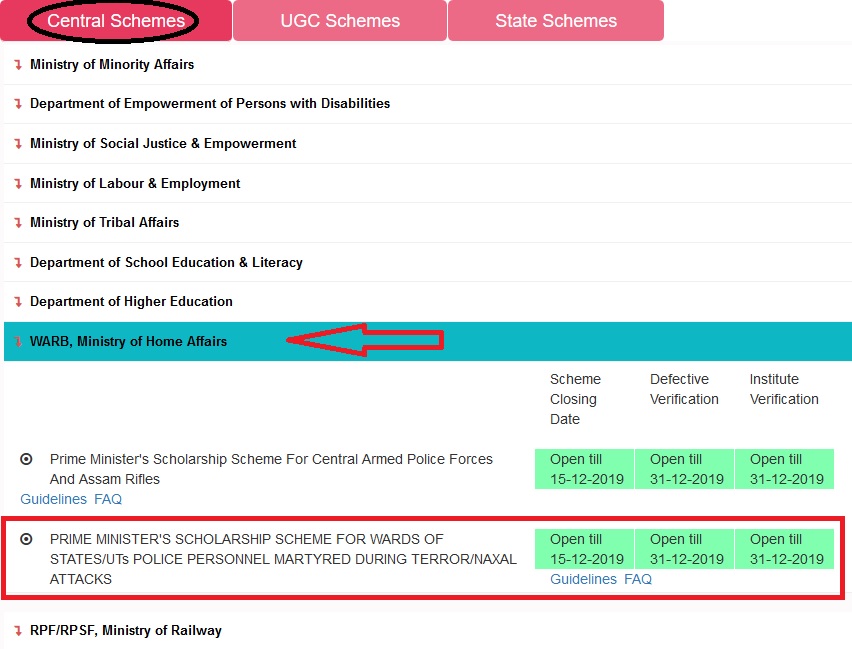Switch to UGC Schemes tab
Screen dimensions: 852x649
[340, 21]
